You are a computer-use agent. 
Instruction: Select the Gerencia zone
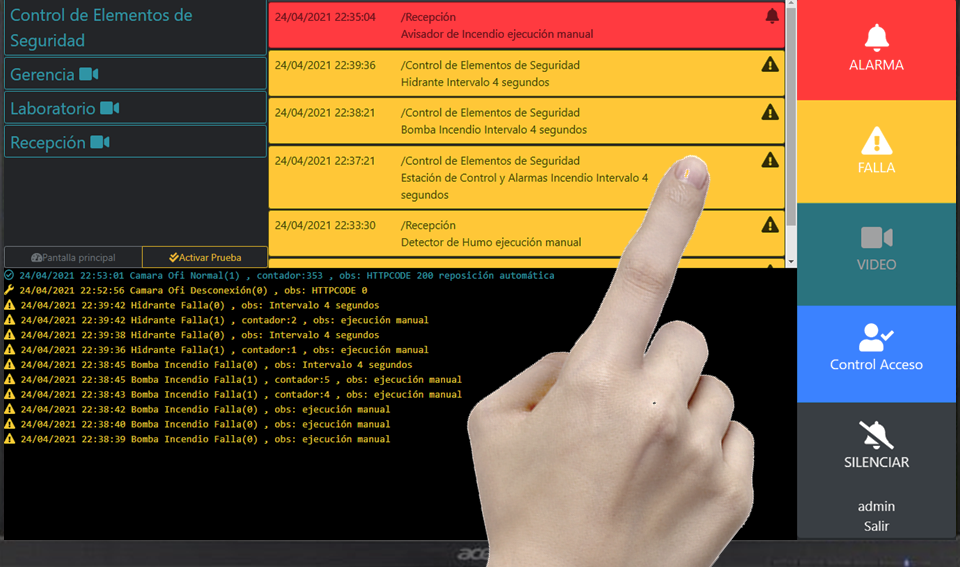[x=135, y=74]
